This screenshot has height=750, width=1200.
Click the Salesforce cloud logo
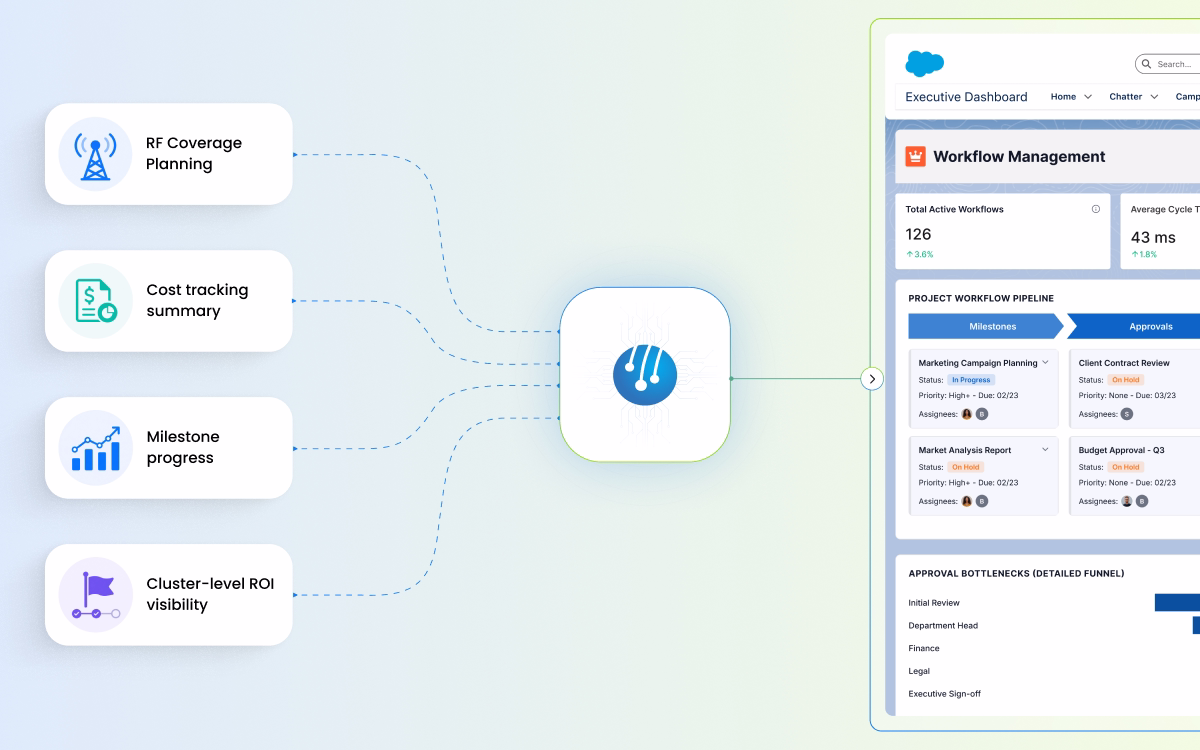pos(924,63)
